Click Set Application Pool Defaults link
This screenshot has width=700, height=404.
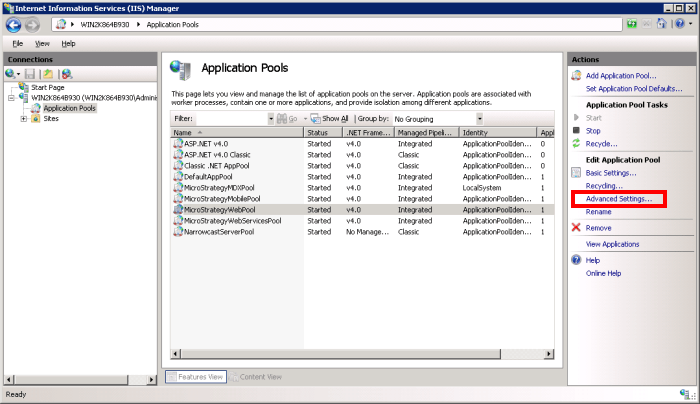pyautogui.click(x=634, y=88)
